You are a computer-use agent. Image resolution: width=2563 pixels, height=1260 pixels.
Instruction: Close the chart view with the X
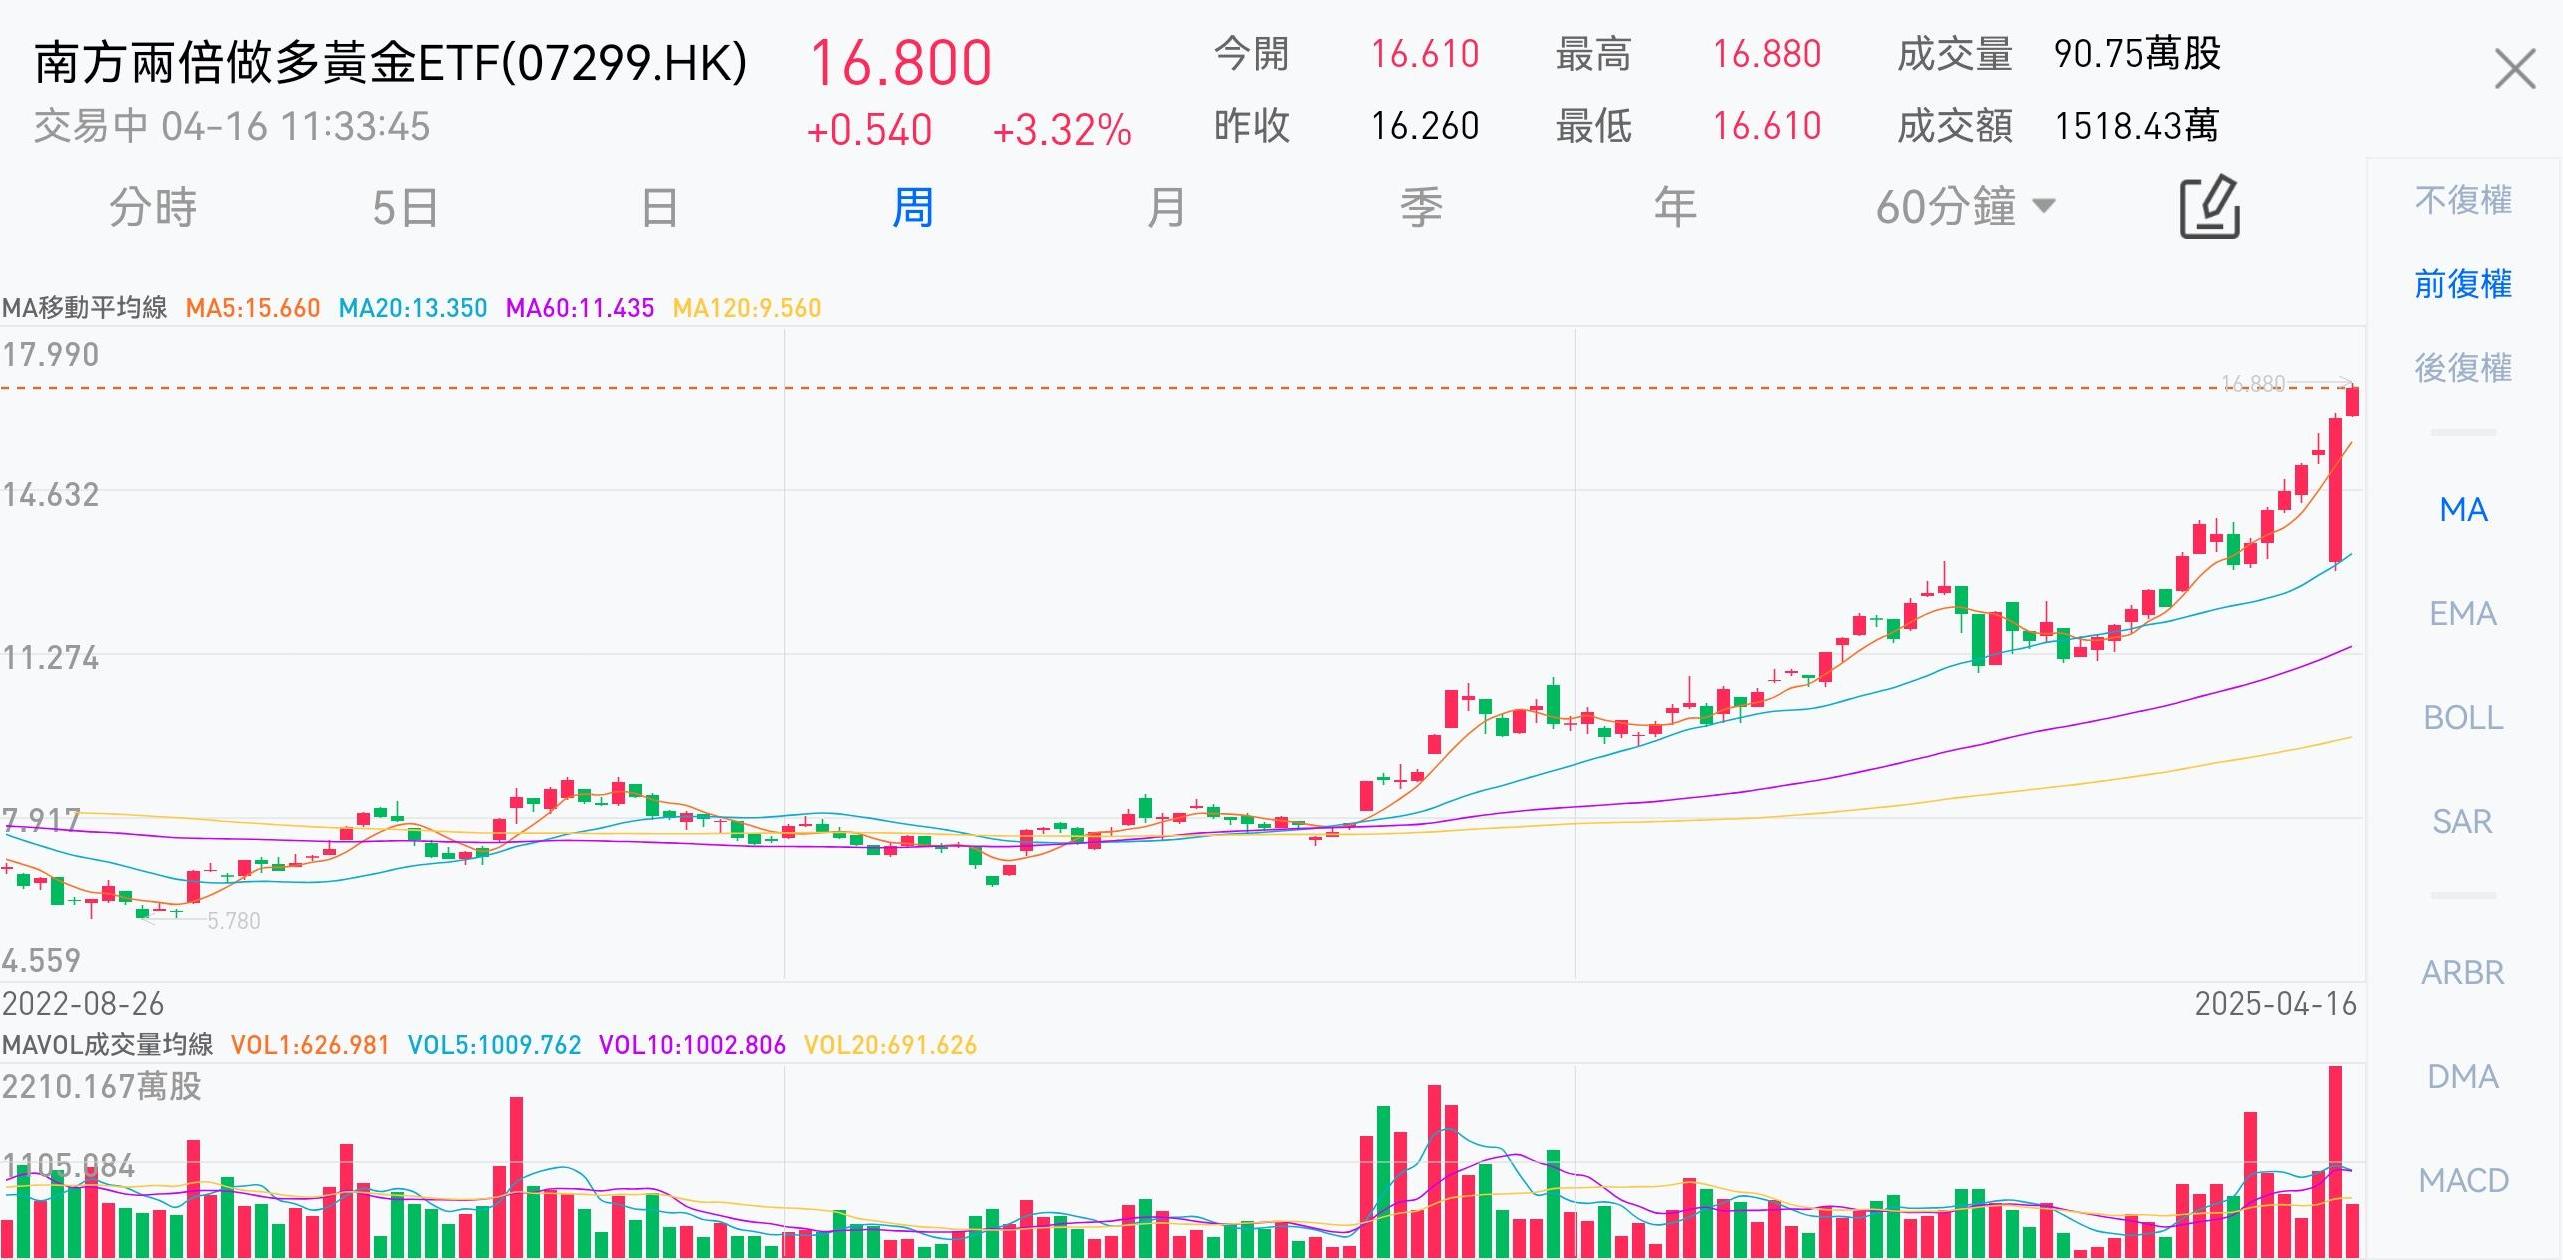[2515, 69]
